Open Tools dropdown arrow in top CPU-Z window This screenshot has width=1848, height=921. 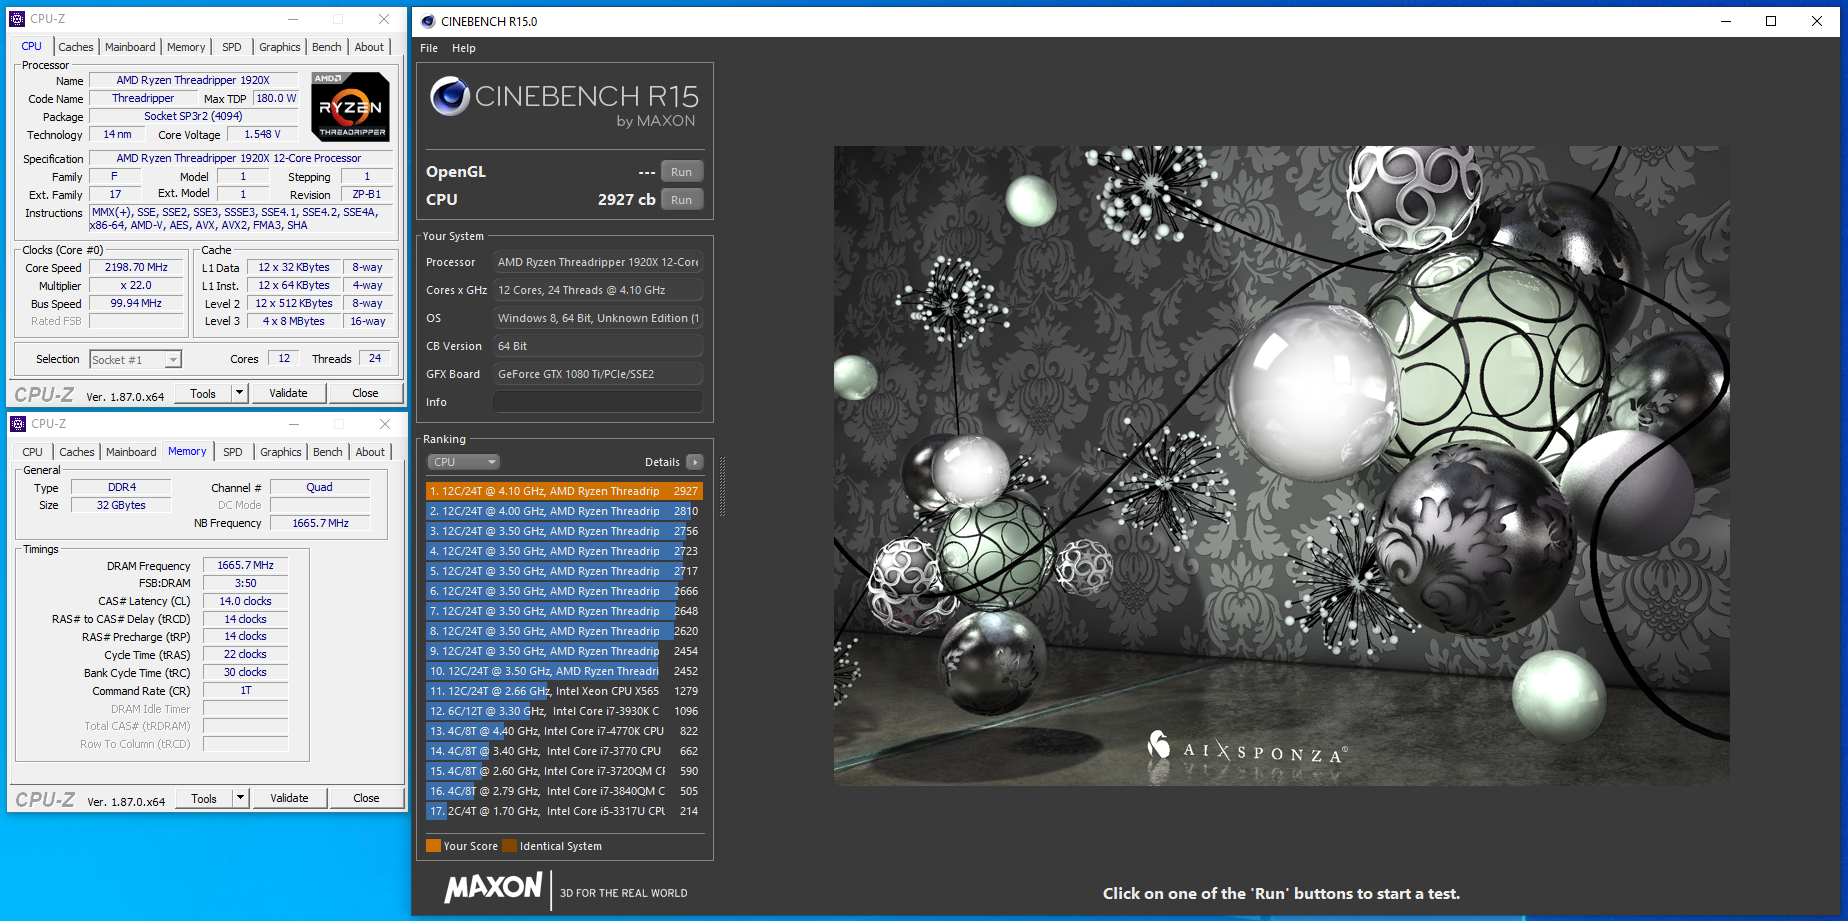(x=239, y=393)
